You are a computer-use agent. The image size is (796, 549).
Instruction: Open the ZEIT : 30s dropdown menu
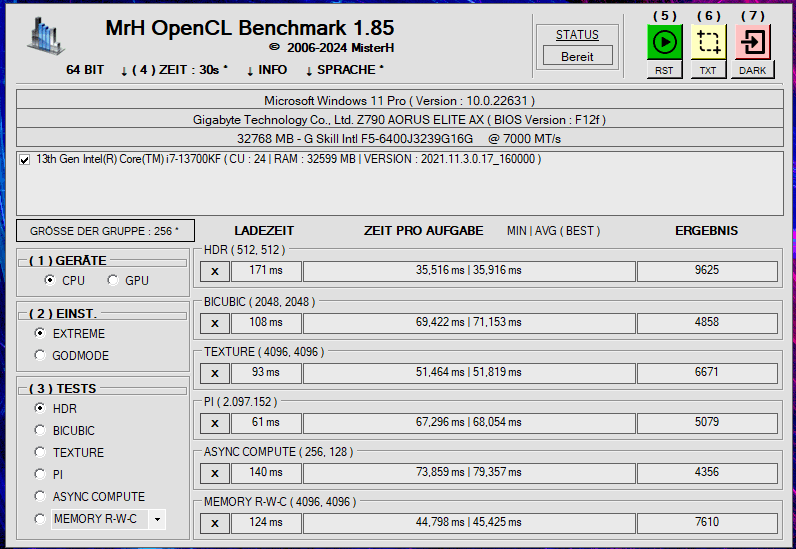tap(174, 70)
